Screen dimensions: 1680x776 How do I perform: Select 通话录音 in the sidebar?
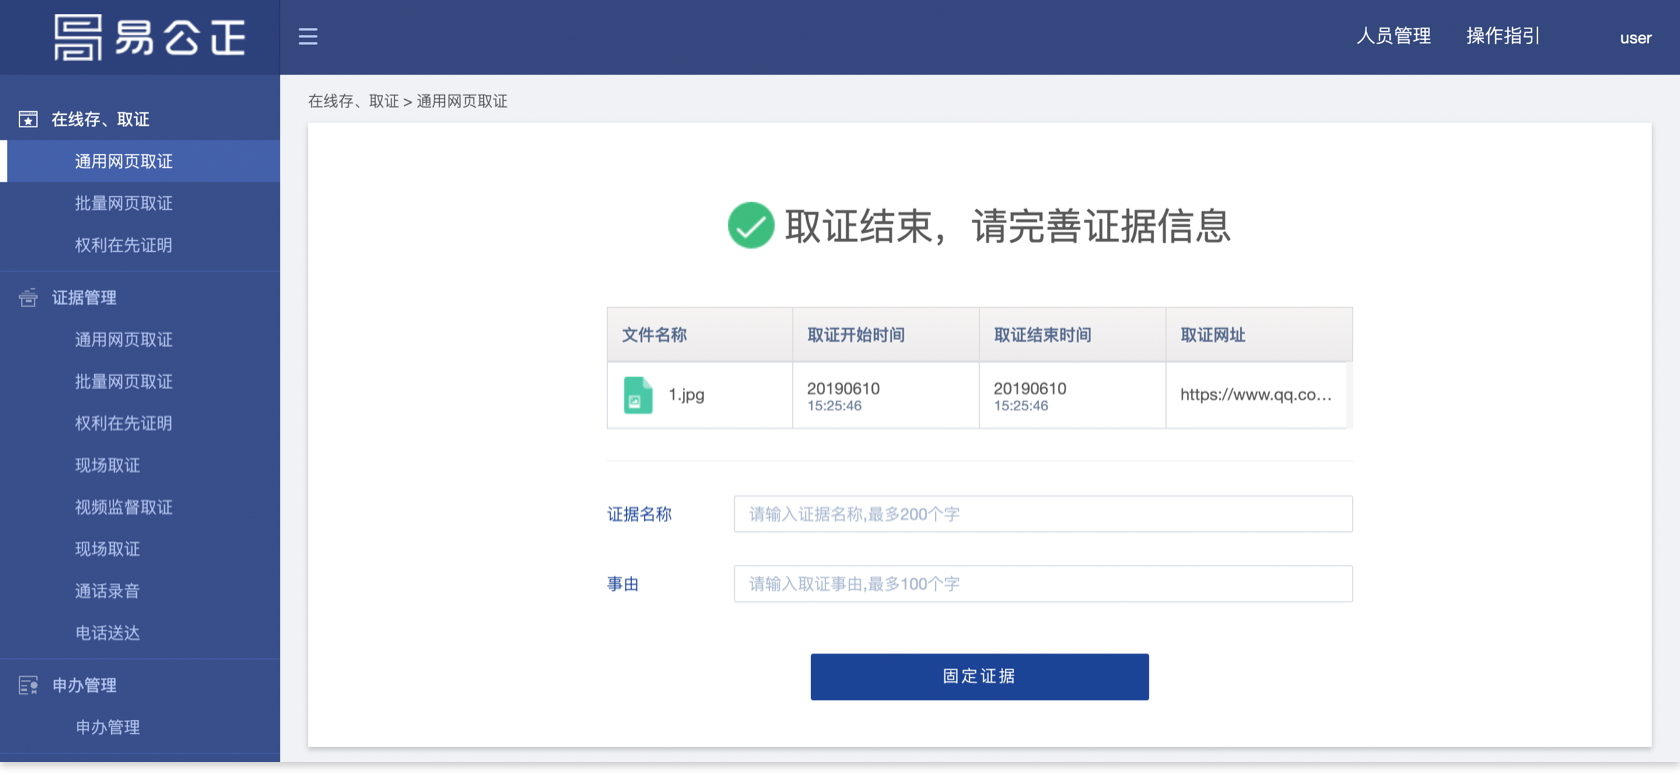(107, 592)
